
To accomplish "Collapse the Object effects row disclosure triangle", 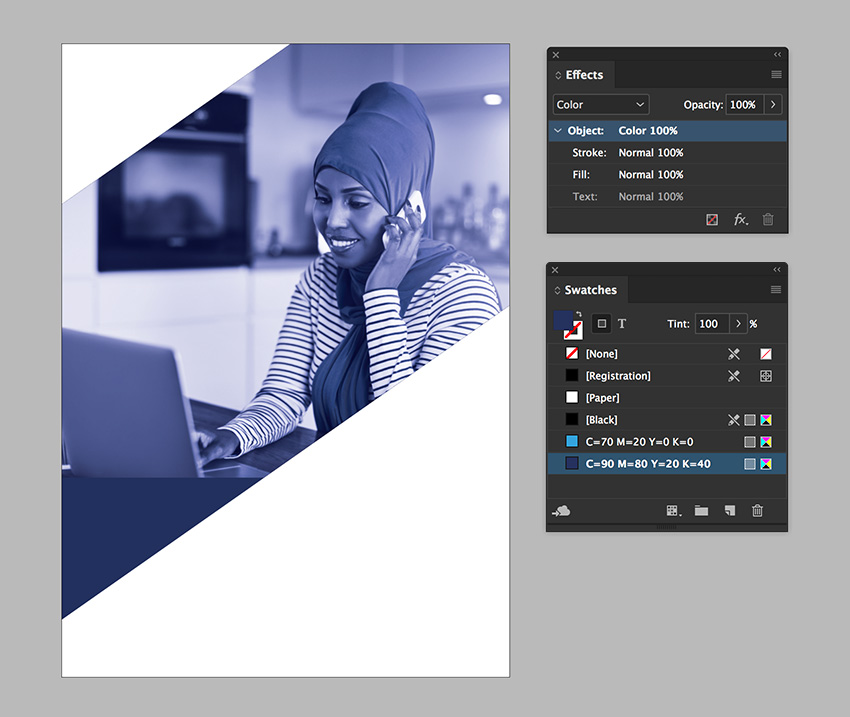I will pyautogui.click(x=557, y=130).
